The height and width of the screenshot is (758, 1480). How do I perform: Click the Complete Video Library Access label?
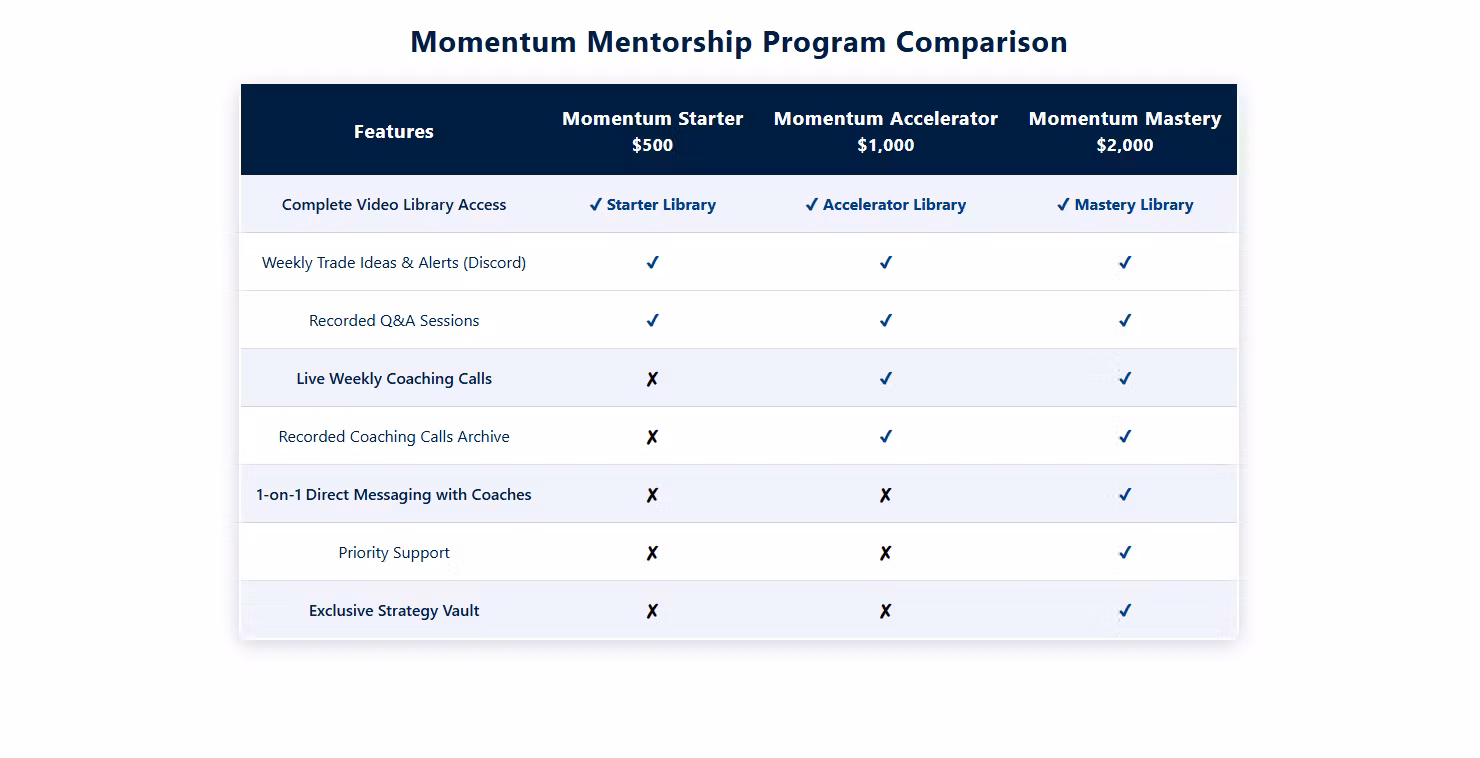(x=394, y=205)
